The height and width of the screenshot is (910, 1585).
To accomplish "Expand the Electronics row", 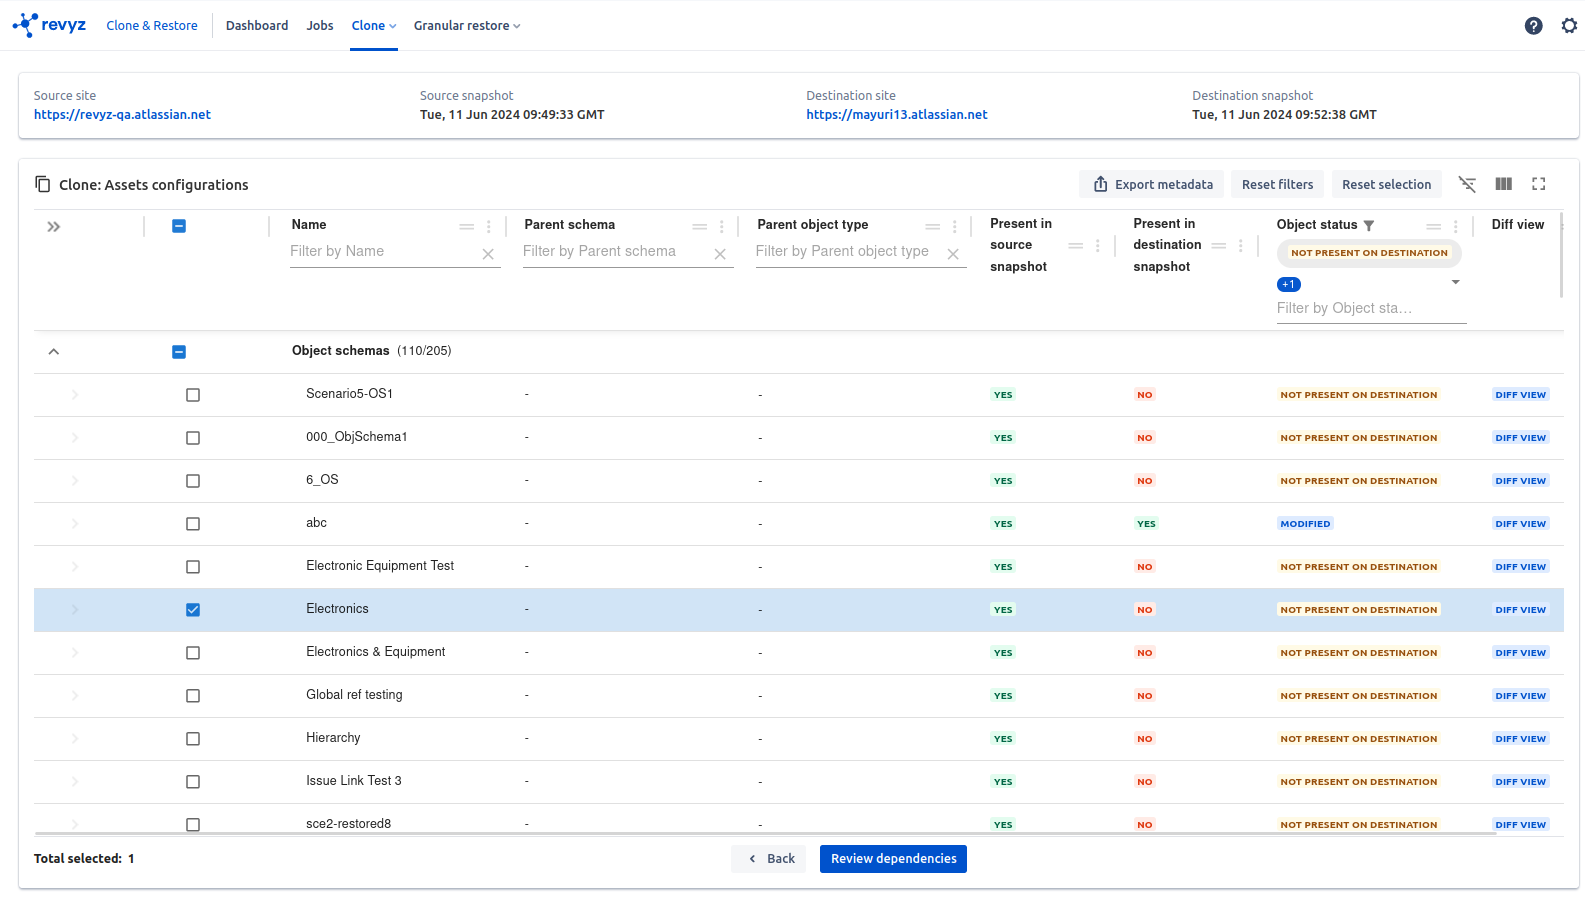I will [x=75, y=610].
